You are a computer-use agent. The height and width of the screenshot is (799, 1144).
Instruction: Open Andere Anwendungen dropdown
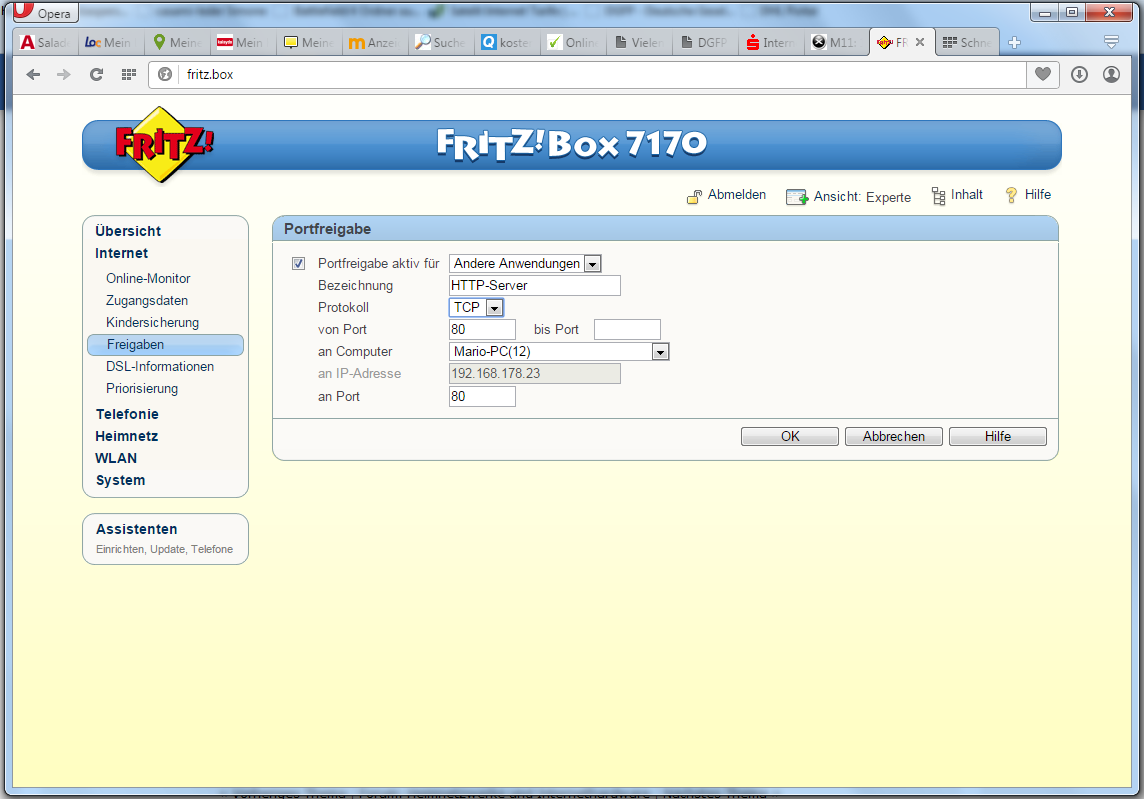[525, 263]
